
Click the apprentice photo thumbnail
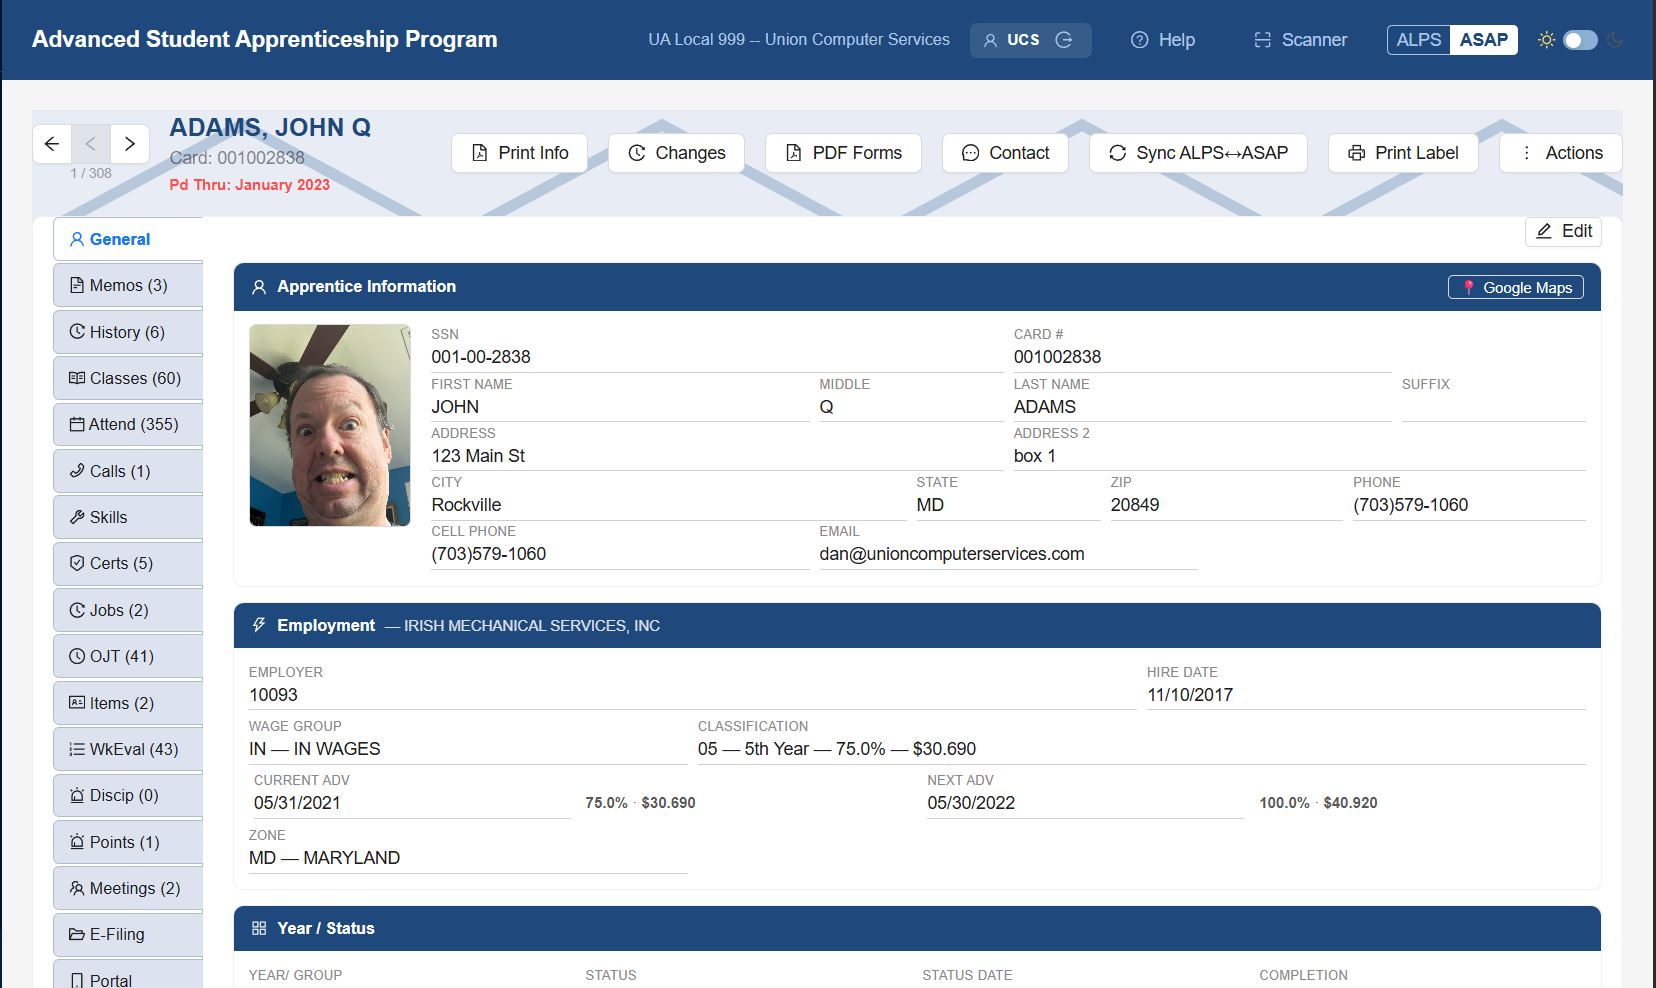pos(330,425)
